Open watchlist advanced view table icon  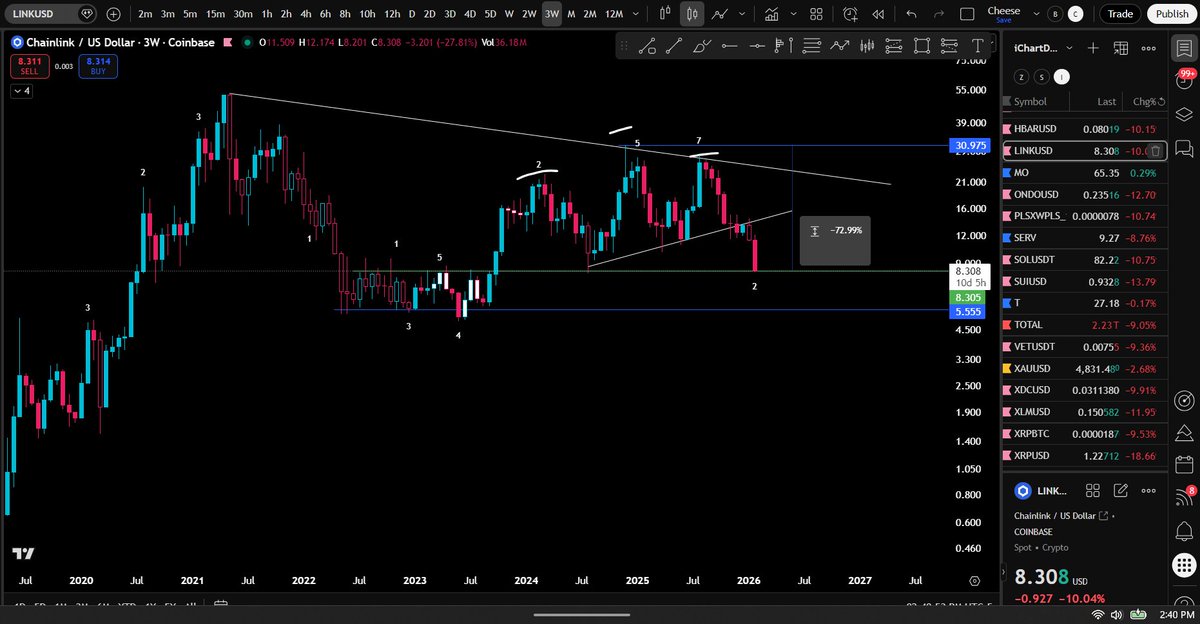[x=1121, y=48]
